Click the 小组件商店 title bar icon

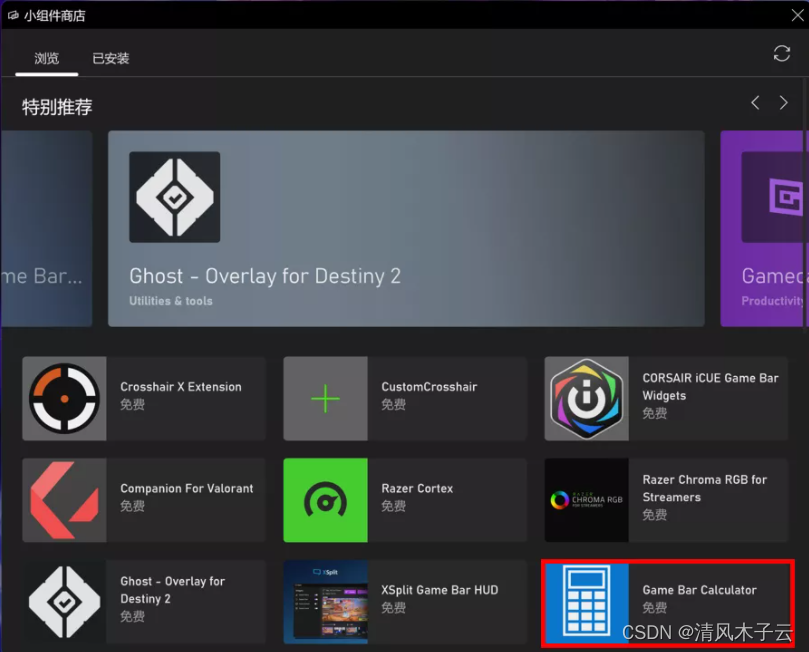click(x=13, y=15)
